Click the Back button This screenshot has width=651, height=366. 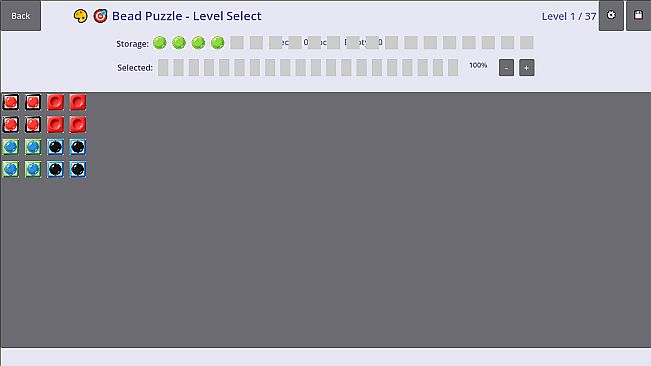point(21,16)
